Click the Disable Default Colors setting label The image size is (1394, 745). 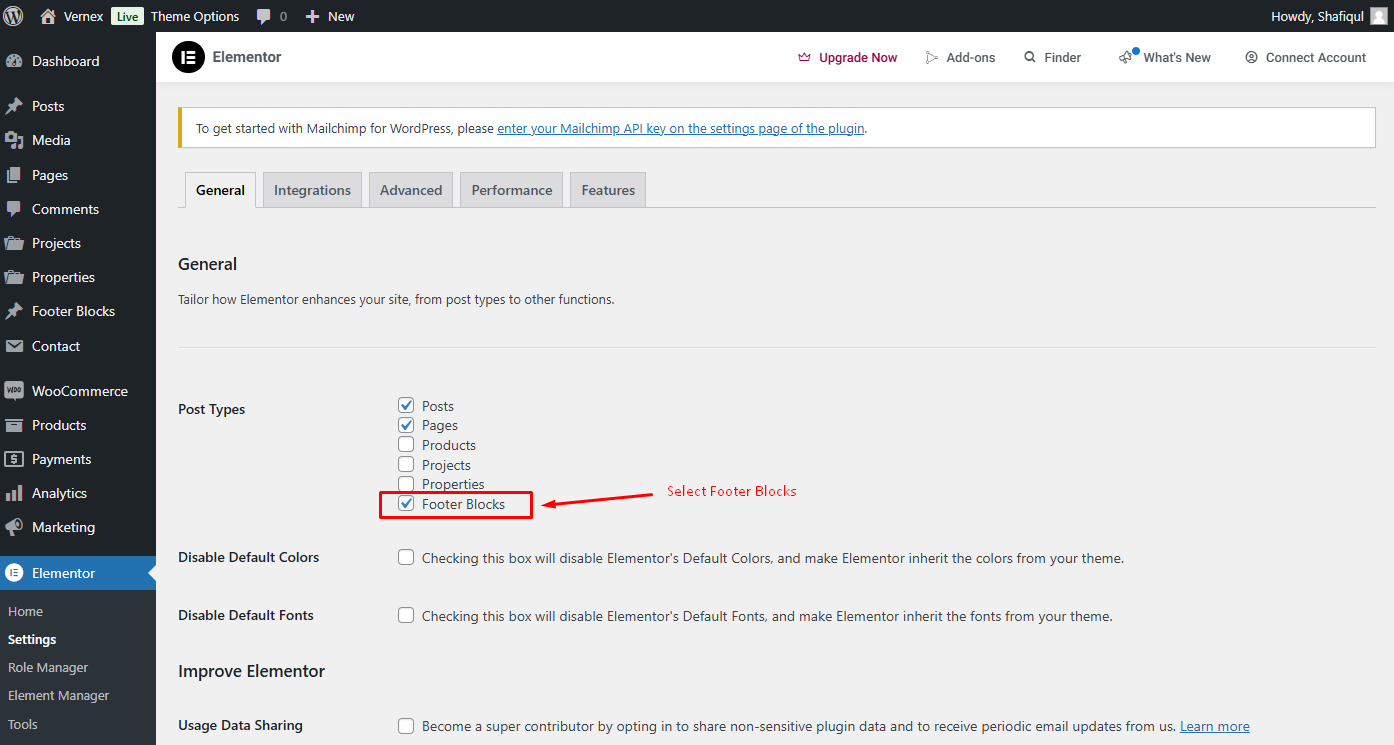(249, 557)
